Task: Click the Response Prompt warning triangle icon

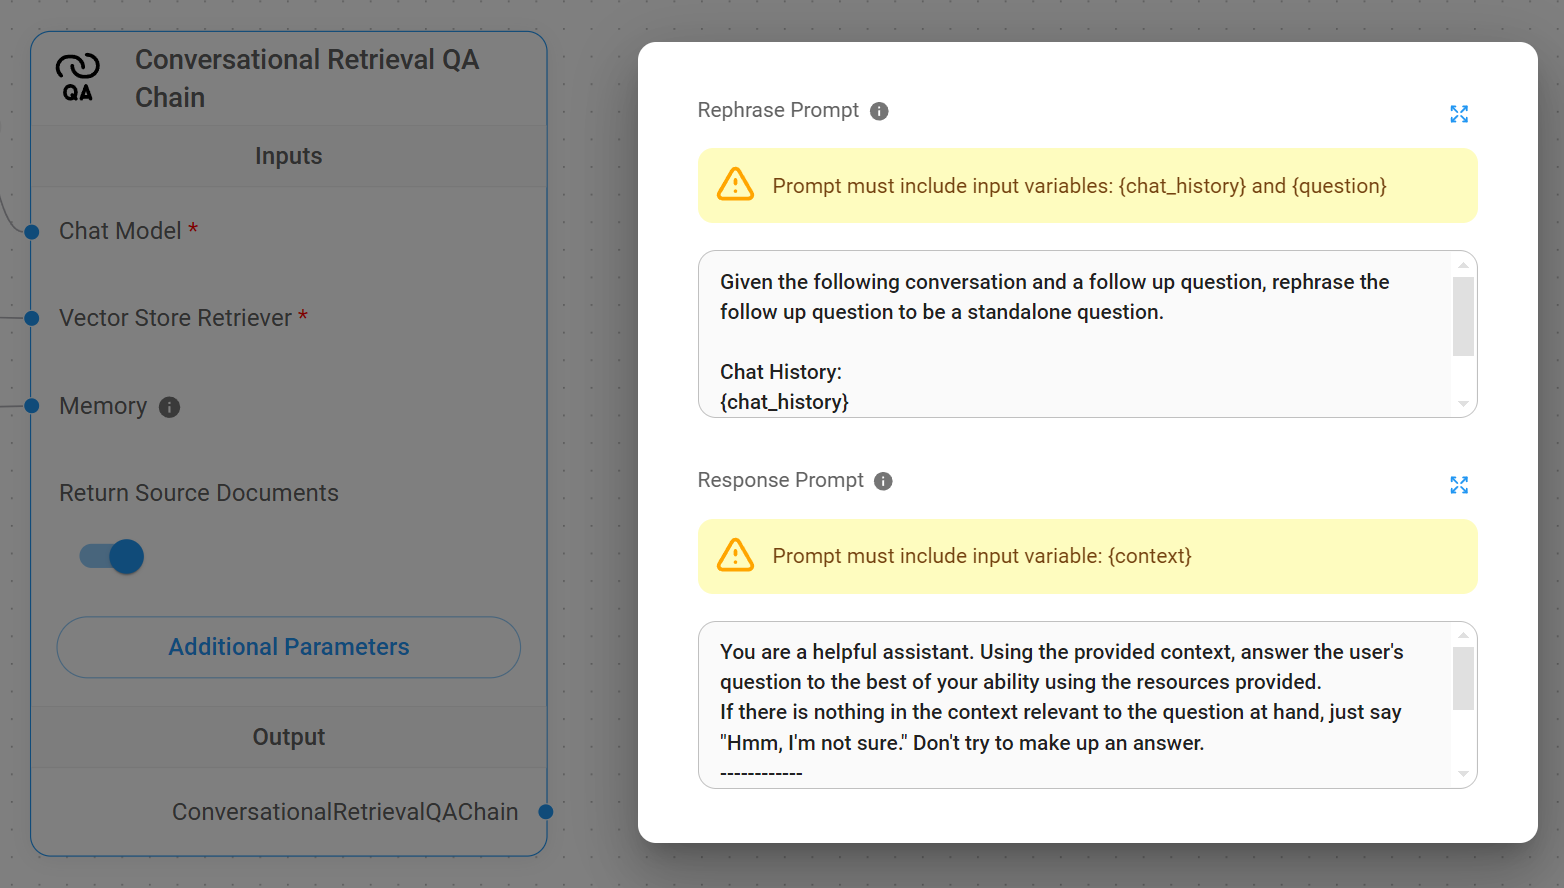Action: (736, 555)
